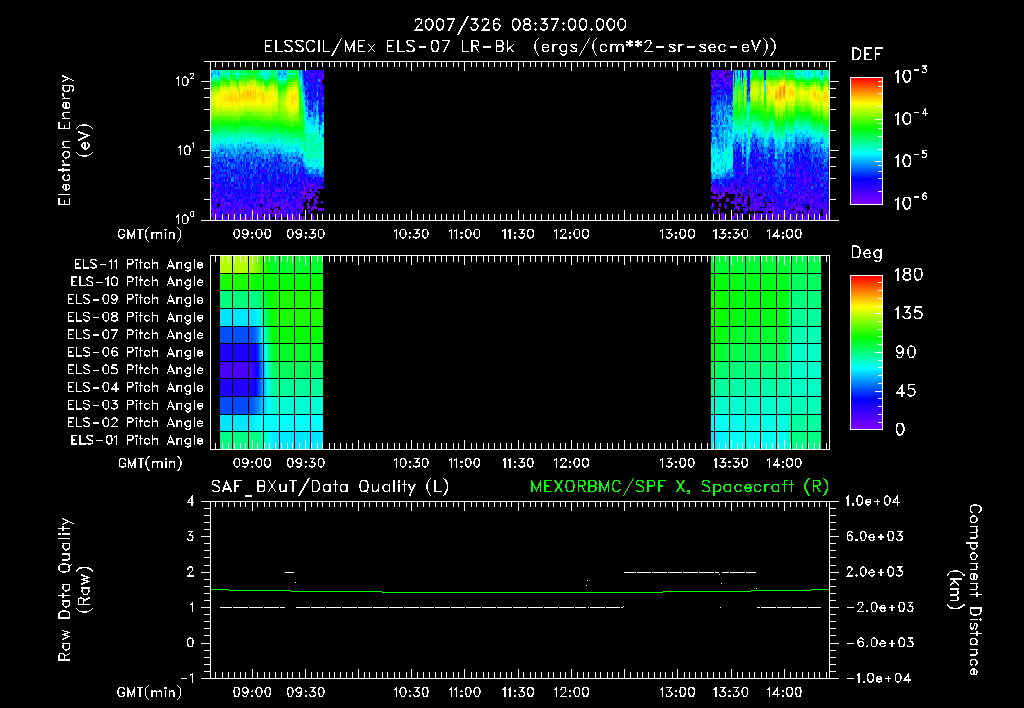
Task: Select the ELS-05 Pitch Angle row label
Action: coord(136,370)
